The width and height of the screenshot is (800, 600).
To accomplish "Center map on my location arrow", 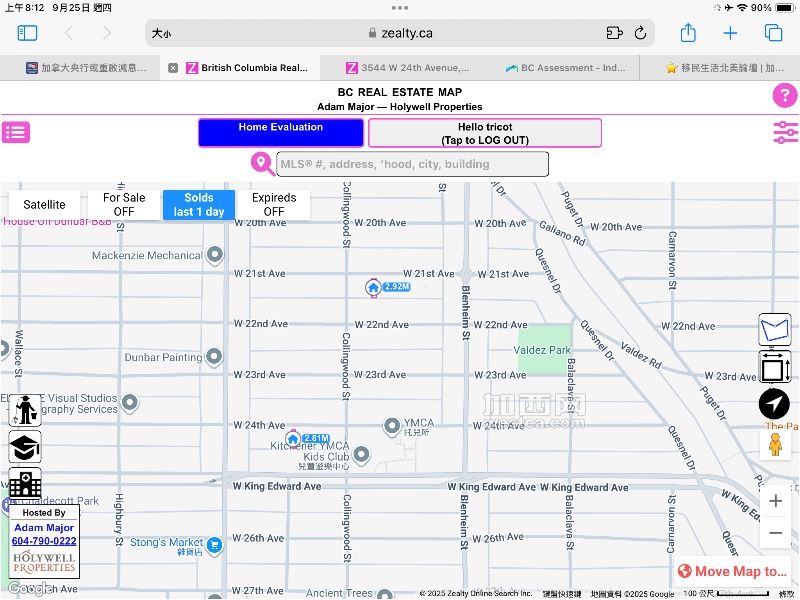I will point(774,404).
